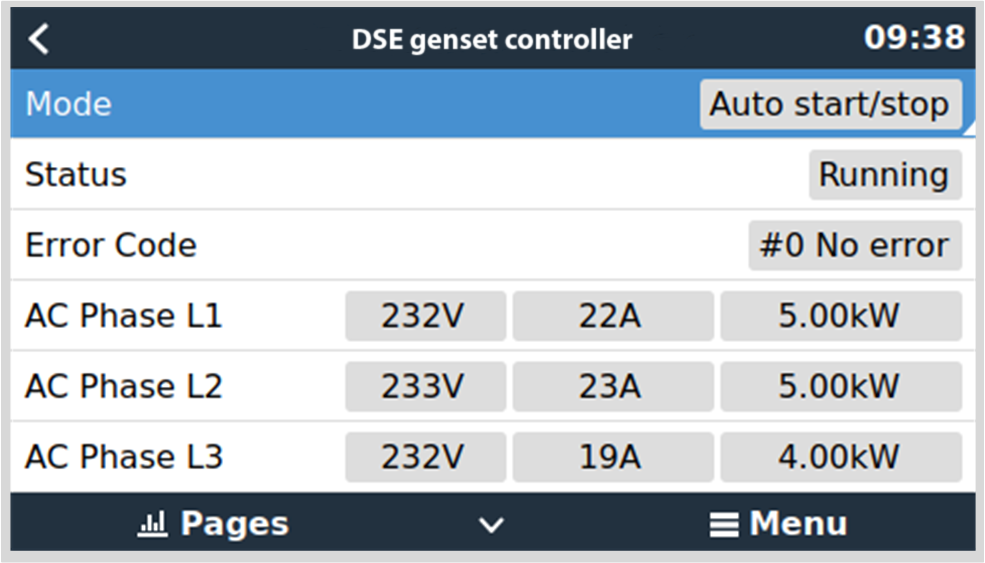Click L3 power 4.00kW field
This screenshot has height=563, width=985.
click(840, 457)
